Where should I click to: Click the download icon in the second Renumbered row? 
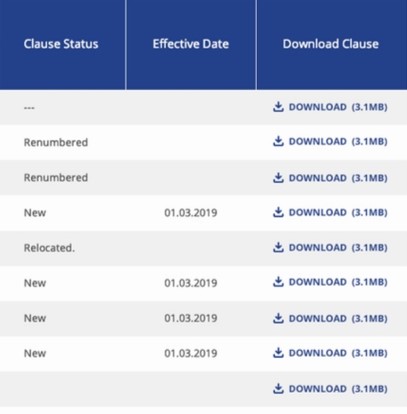(278, 178)
